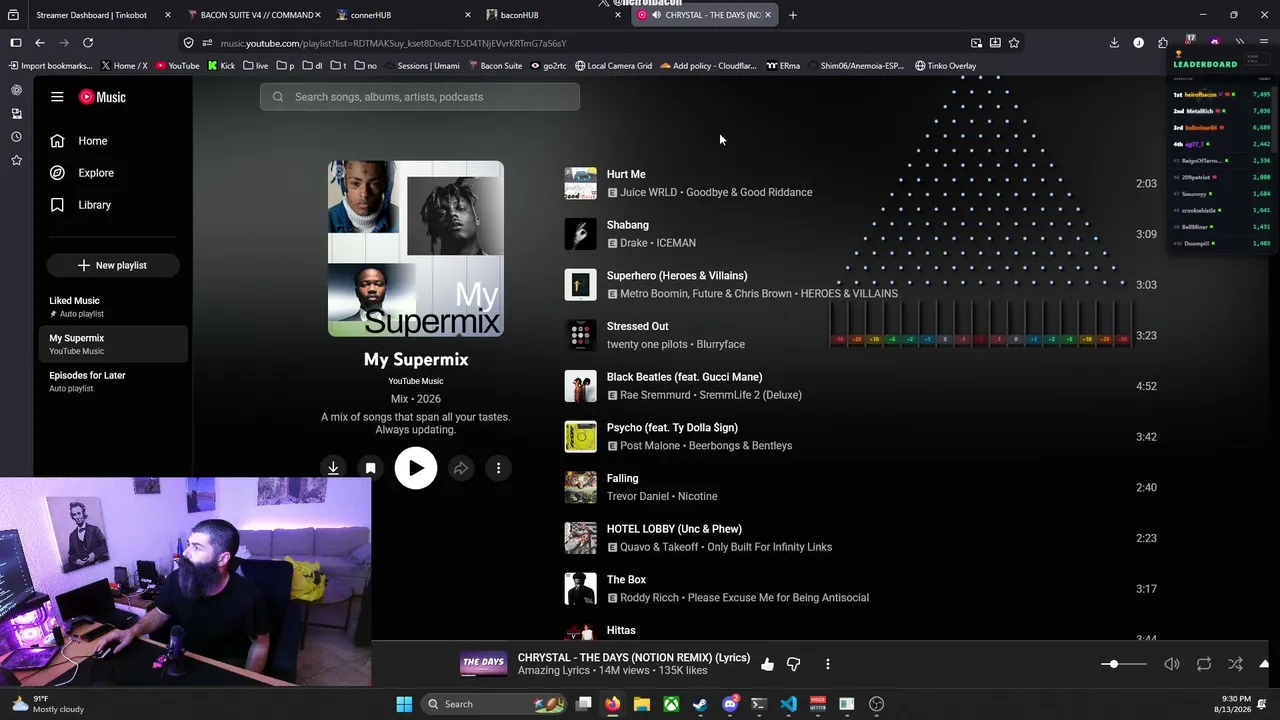The image size is (1280, 720).
Task: Play the My Supermix playlist
Action: (416, 468)
